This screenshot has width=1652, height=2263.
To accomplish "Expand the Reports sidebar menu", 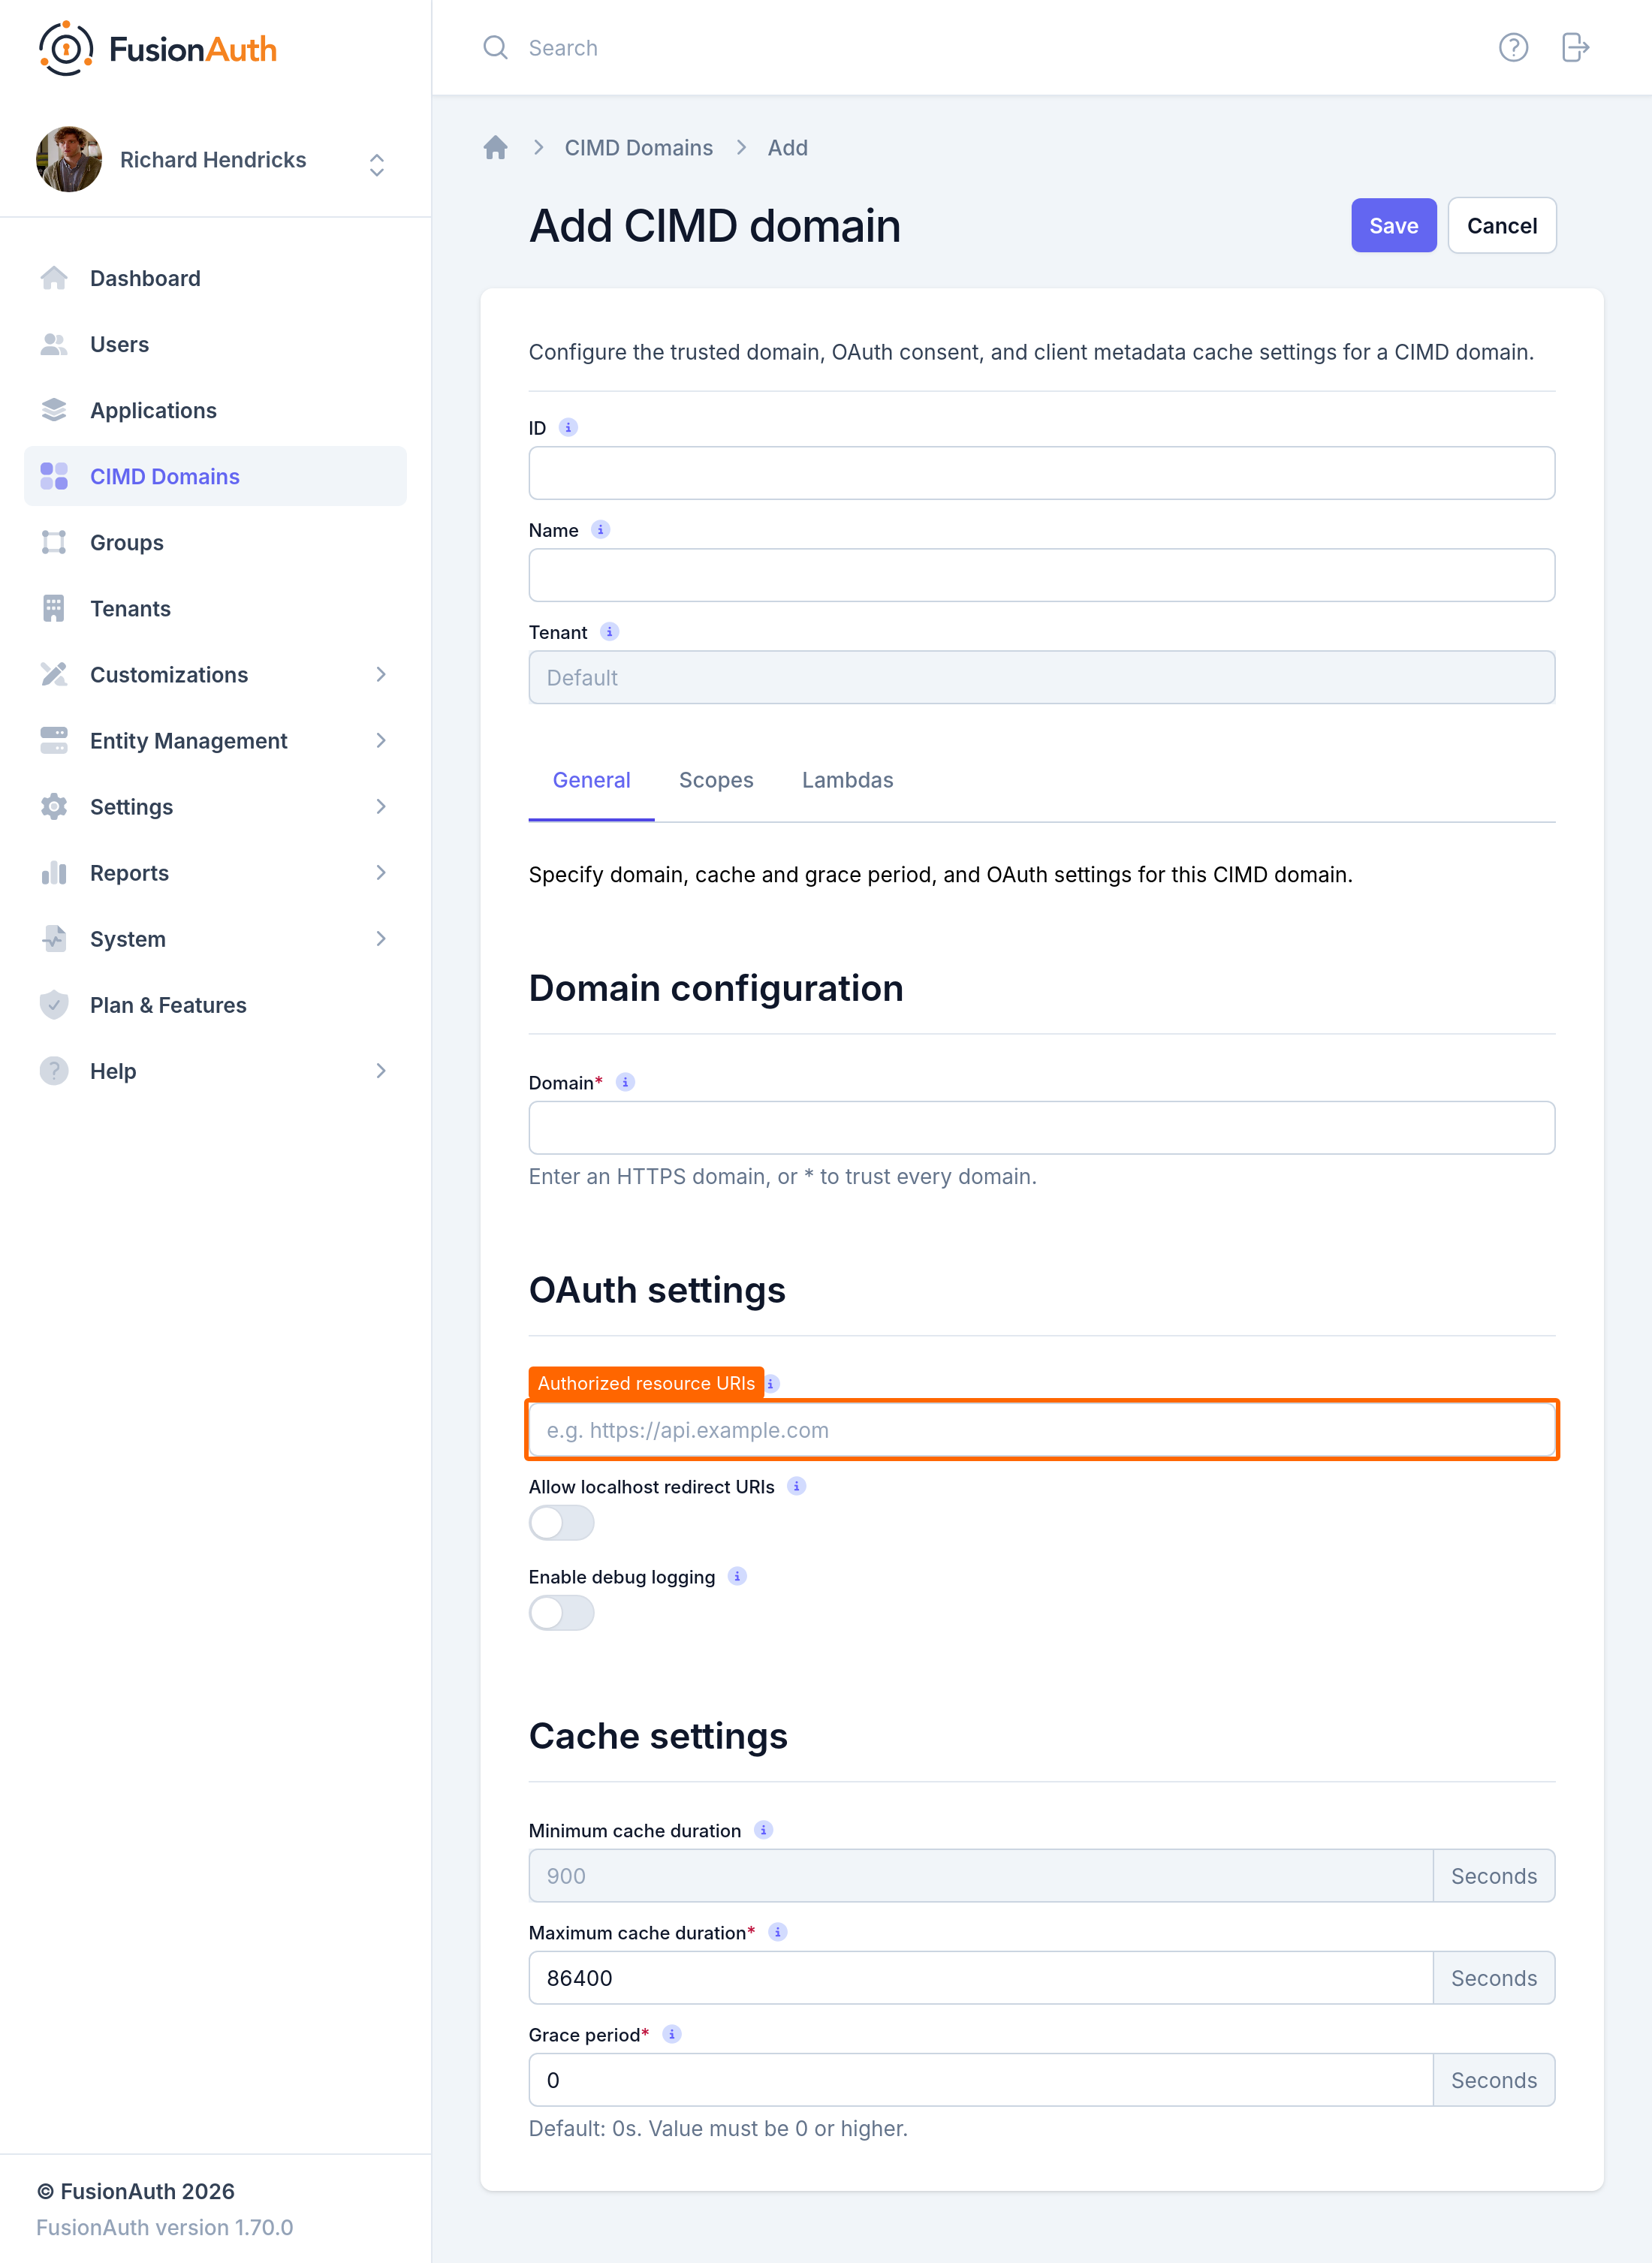I will coord(215,873).
